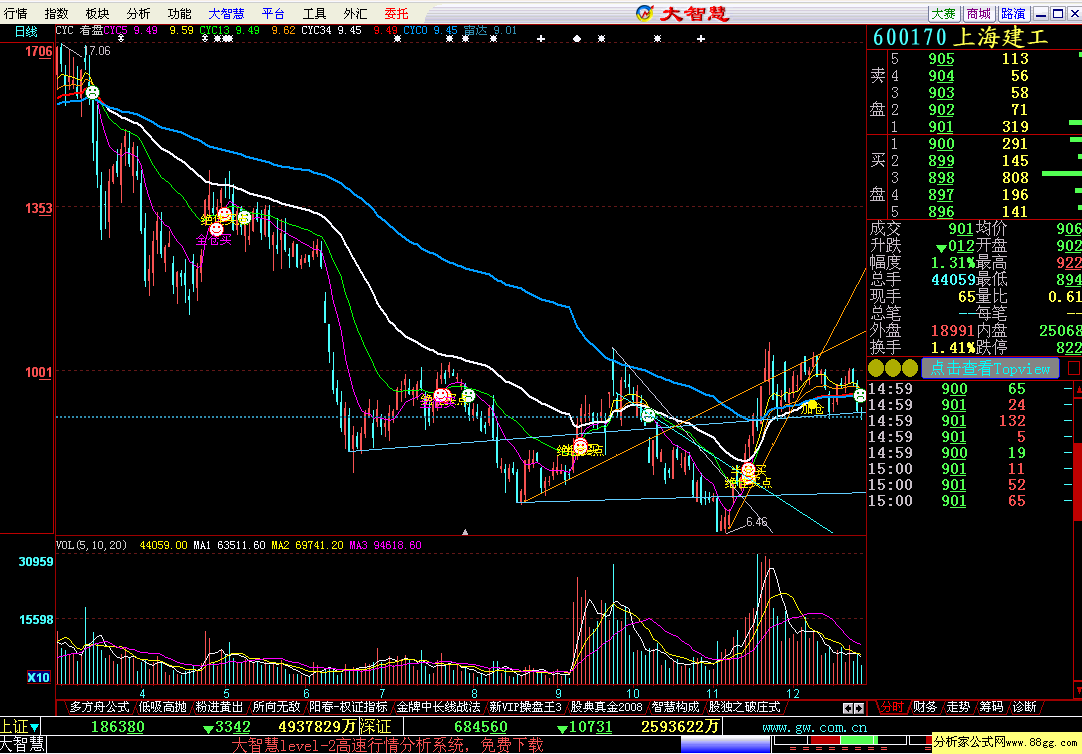Click the VOL(5,10,20) indicator label

92,545
